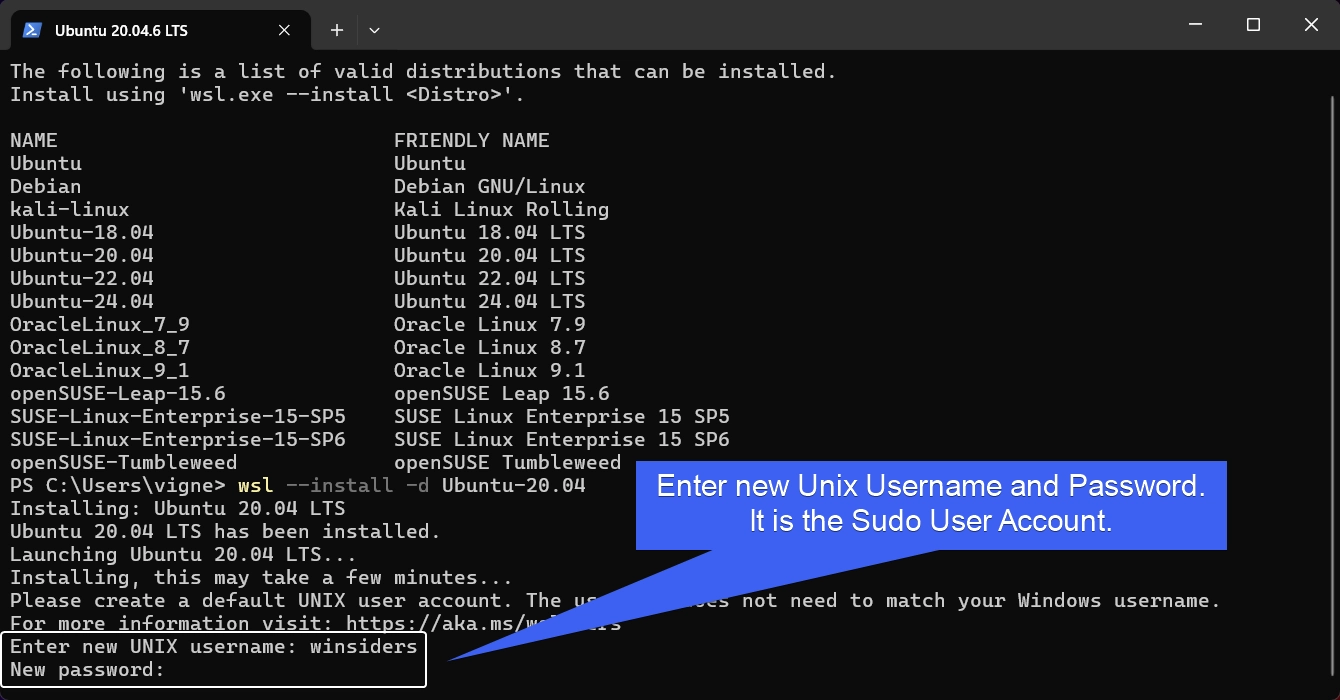Click the 'OracleLinux_9_1' entry
This screenshot has width=1340, height=700.
tap(100, 370)
